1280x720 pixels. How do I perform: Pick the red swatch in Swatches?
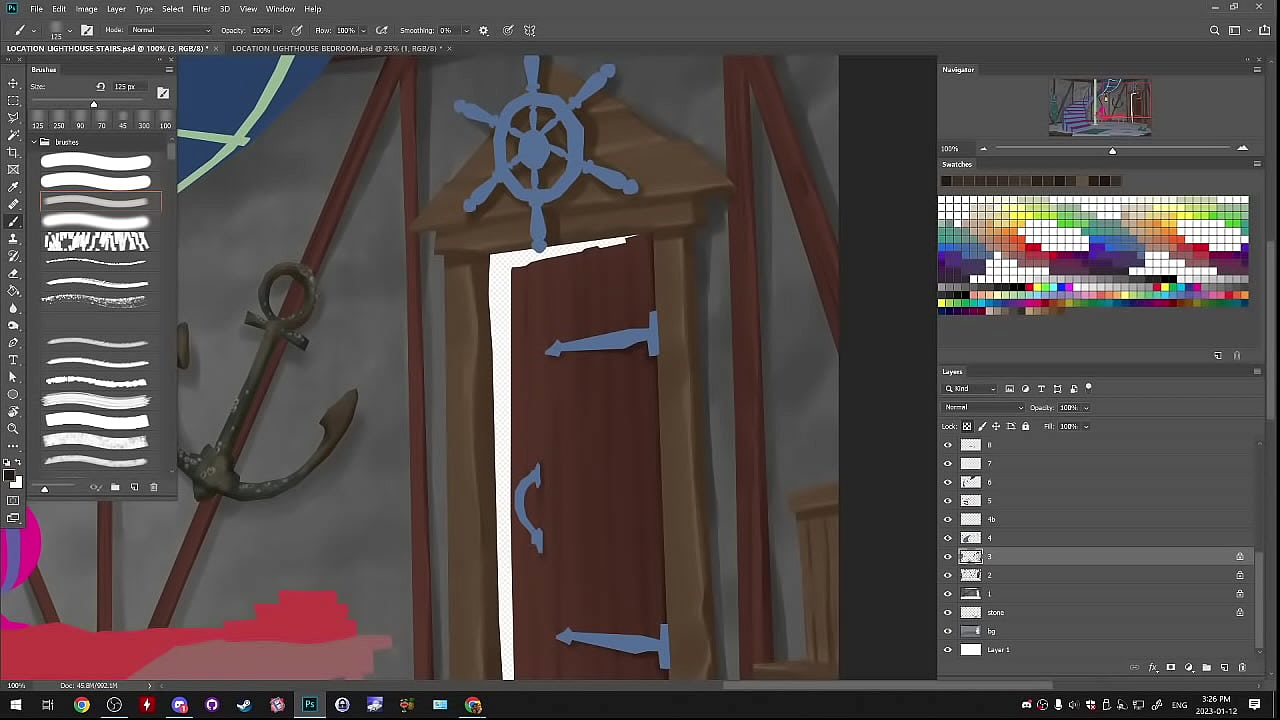1033,247
